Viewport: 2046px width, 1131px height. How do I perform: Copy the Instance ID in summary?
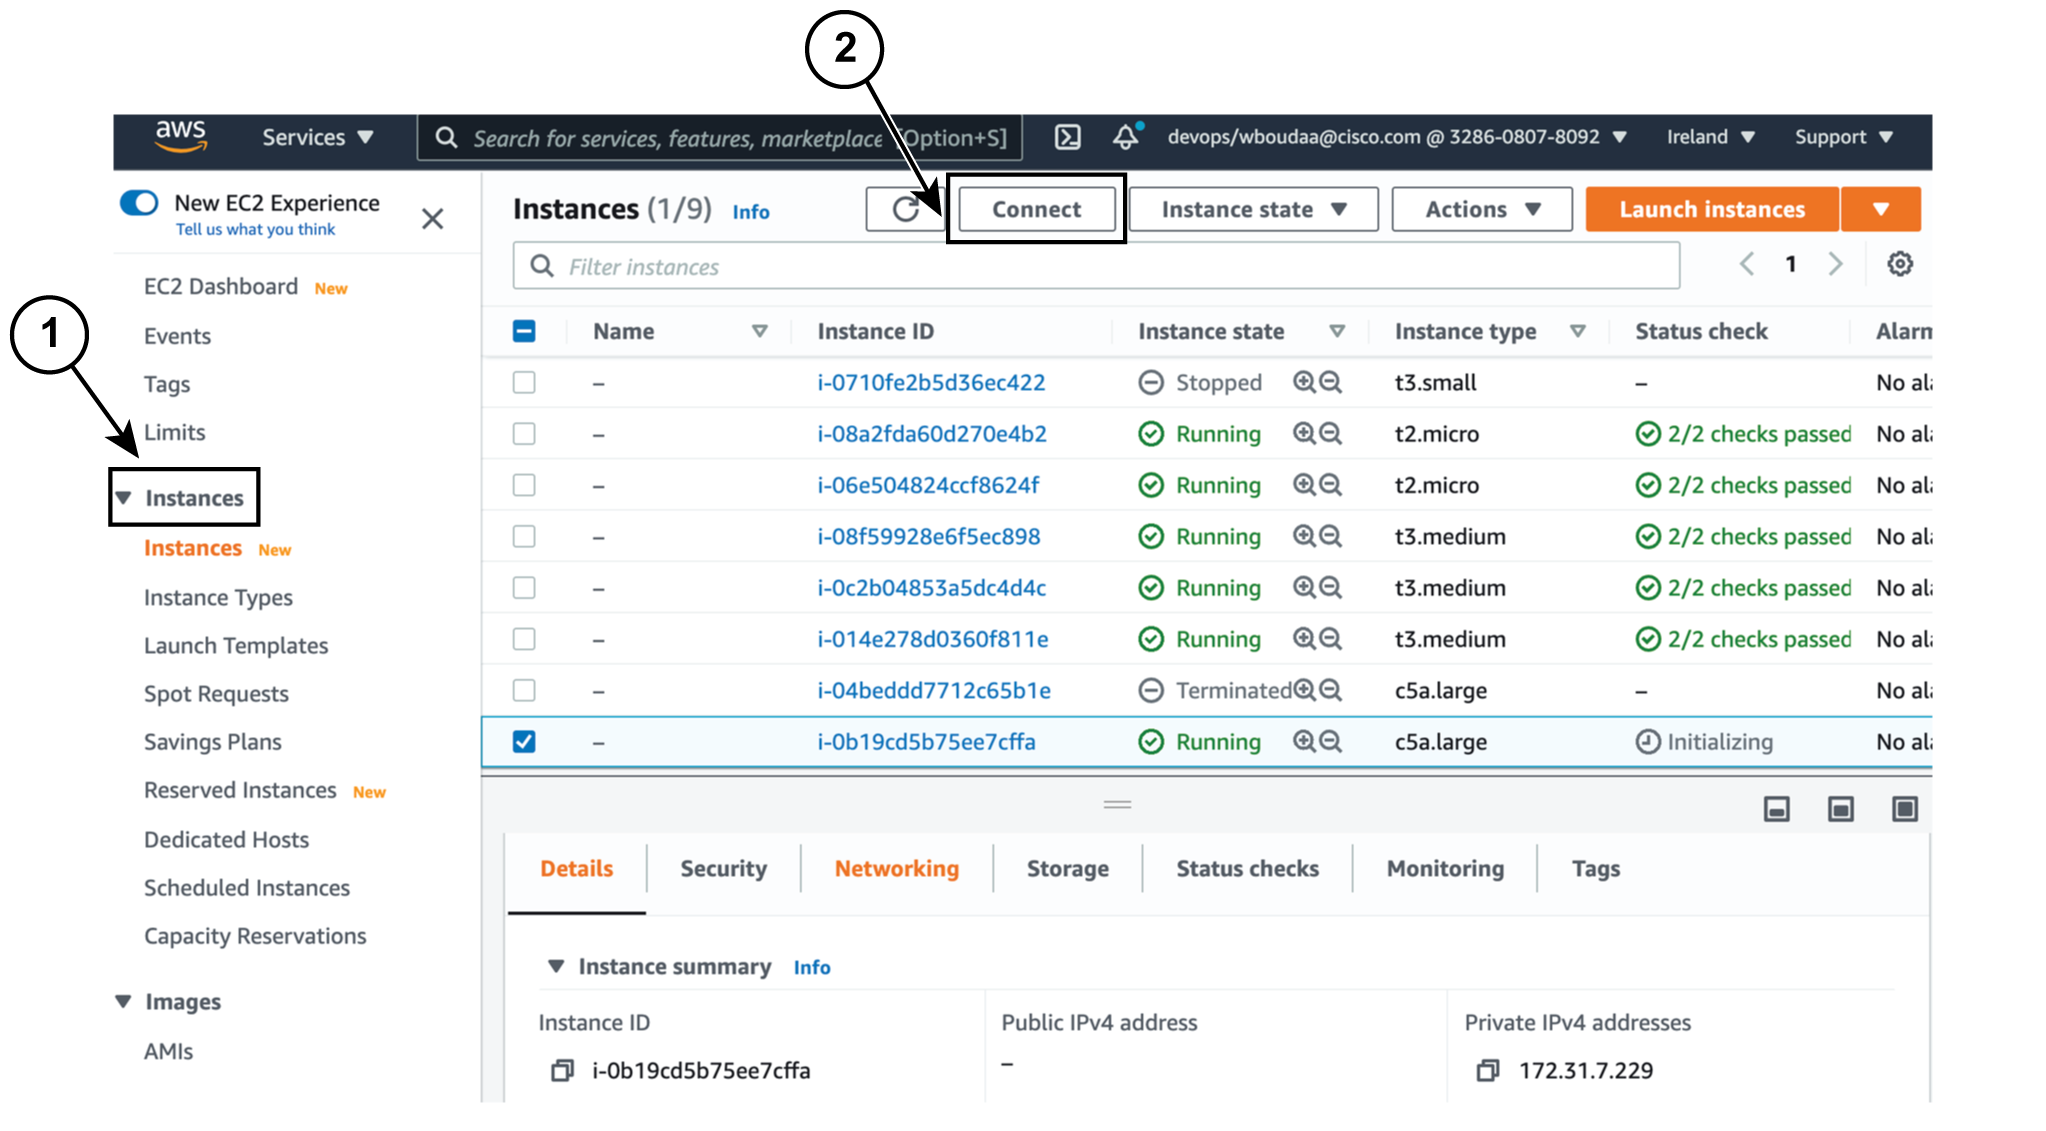[x=562, y=1071]
